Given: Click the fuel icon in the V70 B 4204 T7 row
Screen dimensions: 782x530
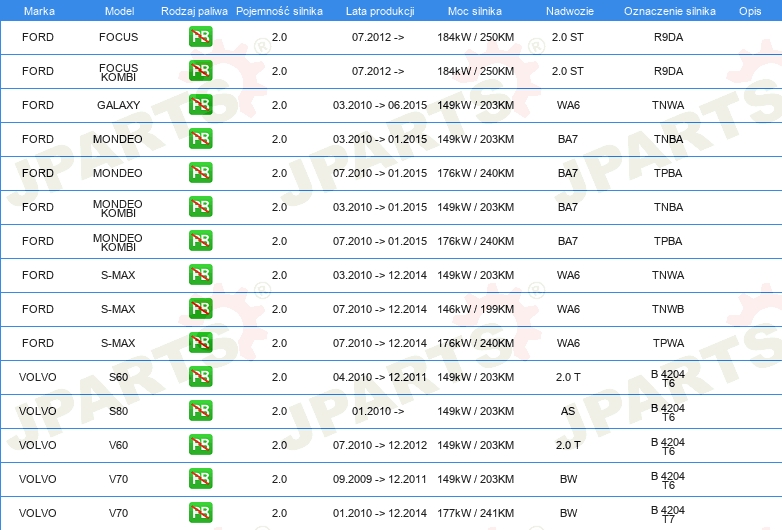Looking at the screenshot, I should click(x=200, y=512).
